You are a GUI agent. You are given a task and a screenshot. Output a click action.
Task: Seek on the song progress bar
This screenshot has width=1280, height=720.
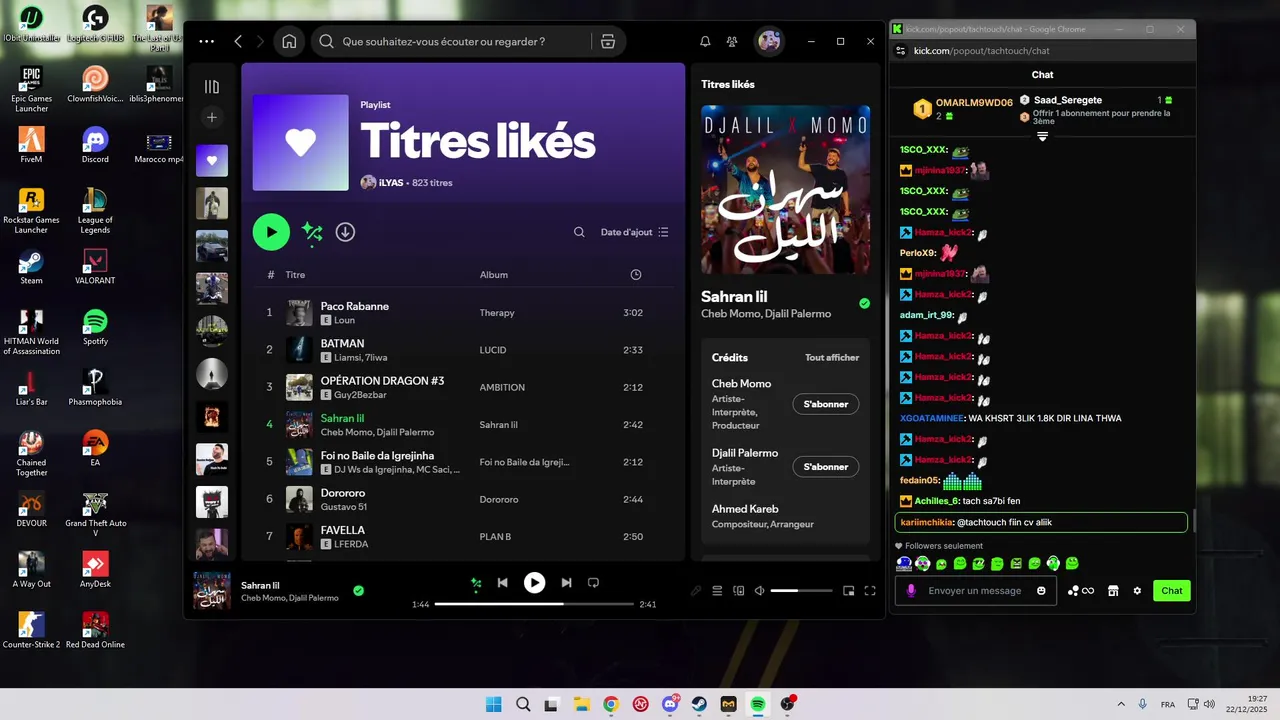[x=534, y=604]
